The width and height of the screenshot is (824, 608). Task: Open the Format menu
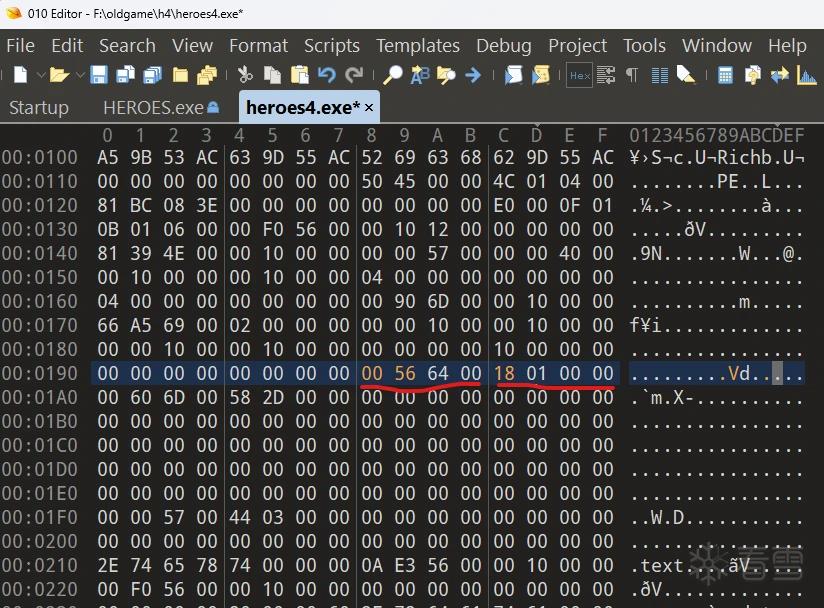click(x=258, y=46)
